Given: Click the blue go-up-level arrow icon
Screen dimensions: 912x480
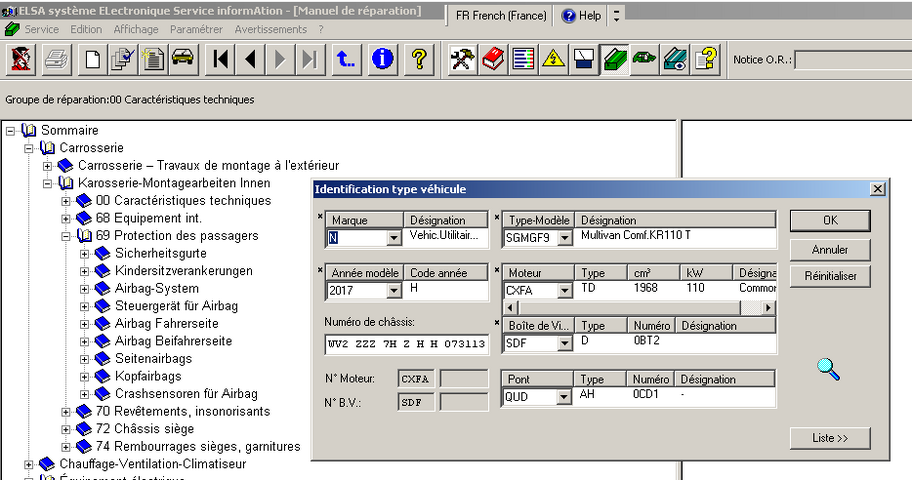Looking at the screenshot, I should tap(346, 59).
